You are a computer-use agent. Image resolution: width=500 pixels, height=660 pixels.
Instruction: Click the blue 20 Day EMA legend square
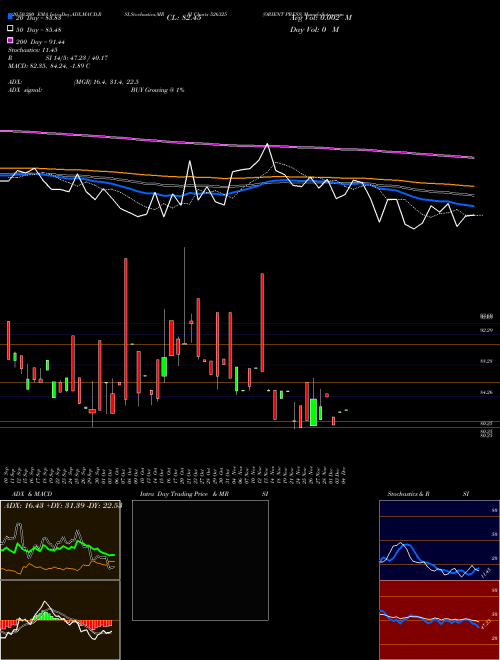[x=10, y=16]
